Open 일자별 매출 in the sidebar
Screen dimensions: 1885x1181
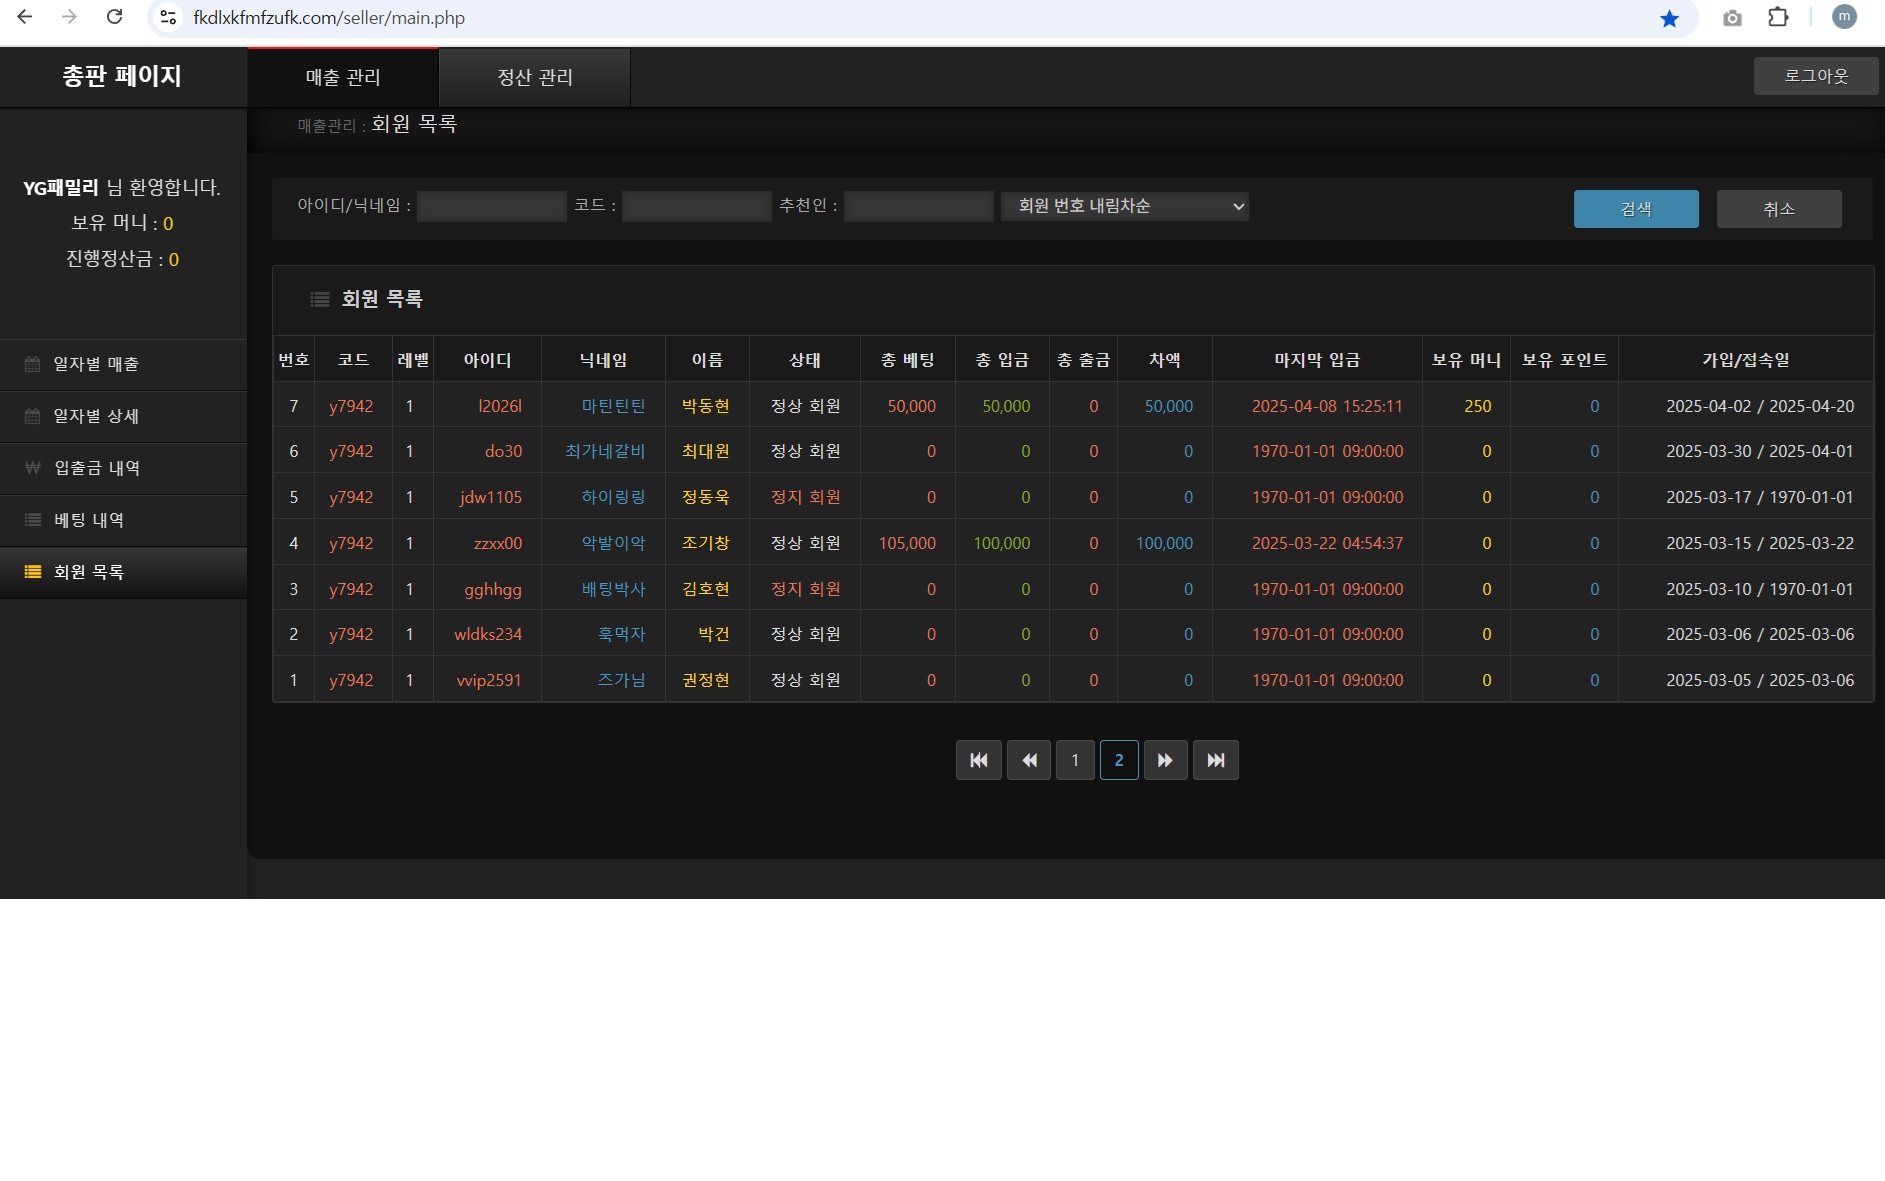[96, 364]
